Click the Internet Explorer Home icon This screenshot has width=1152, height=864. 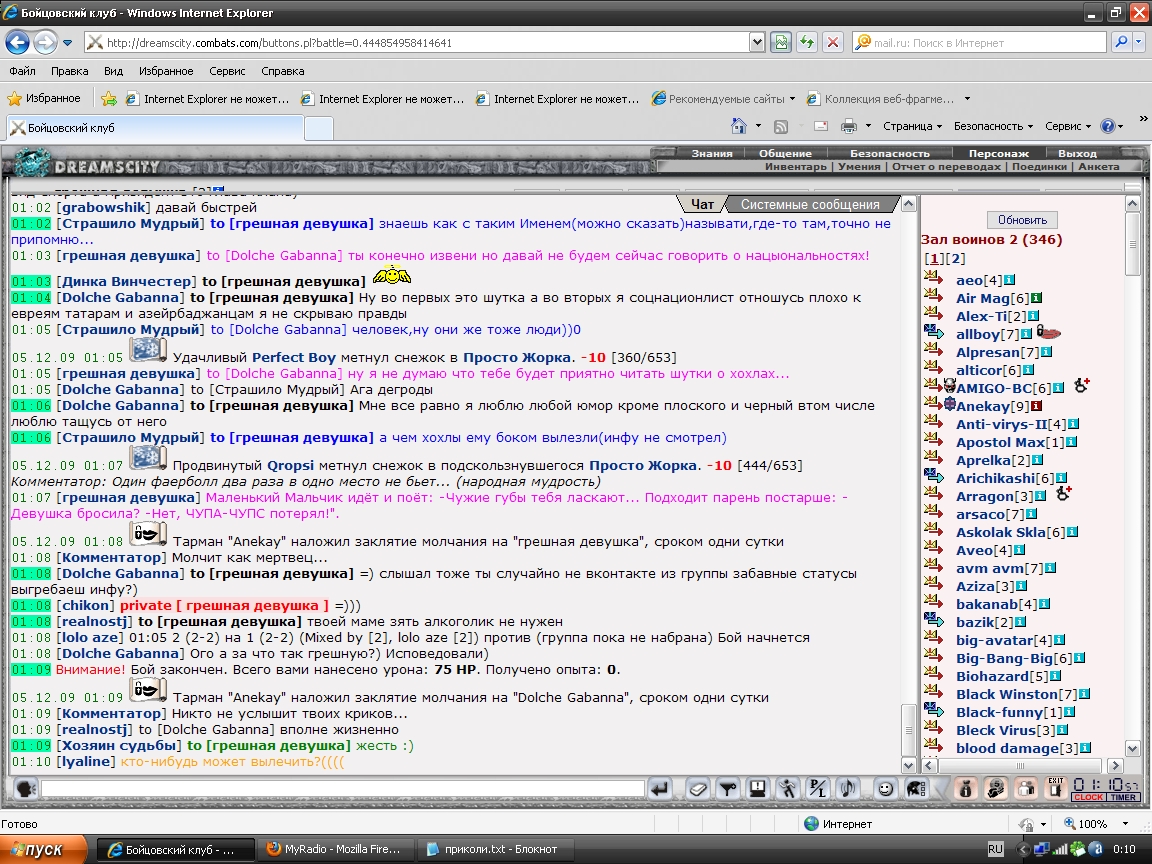point(738,126)
